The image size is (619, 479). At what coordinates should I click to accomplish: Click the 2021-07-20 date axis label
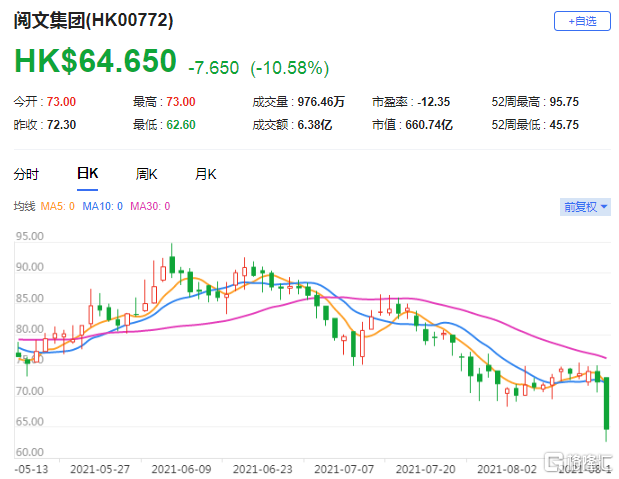(426, 469)
